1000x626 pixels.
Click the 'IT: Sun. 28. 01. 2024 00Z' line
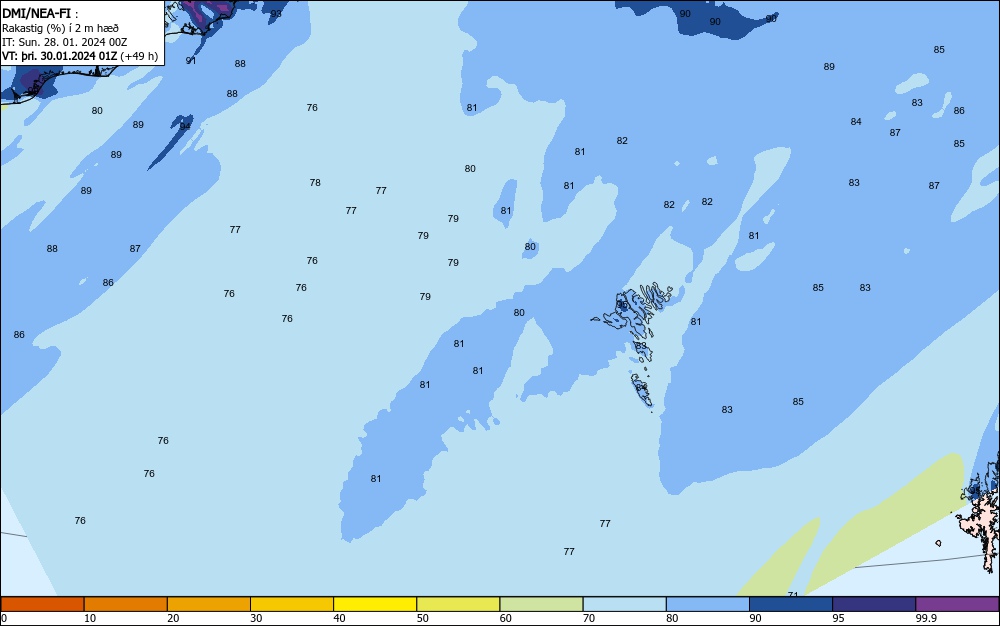64,42
